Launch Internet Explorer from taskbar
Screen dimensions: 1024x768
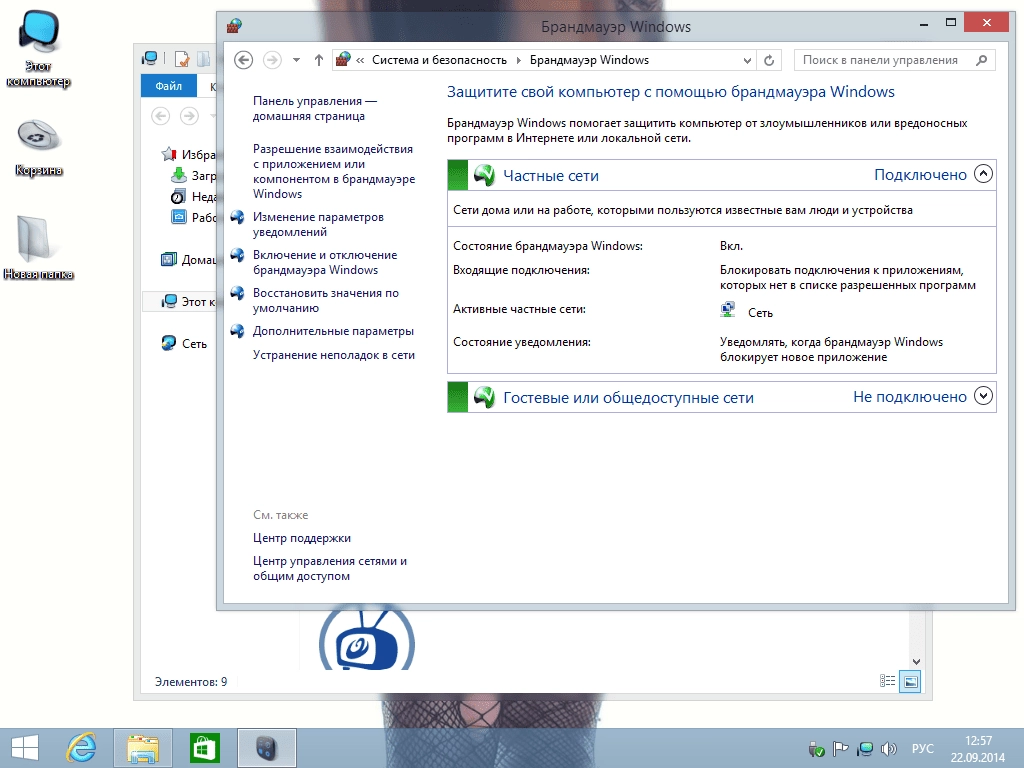point(82,748)
